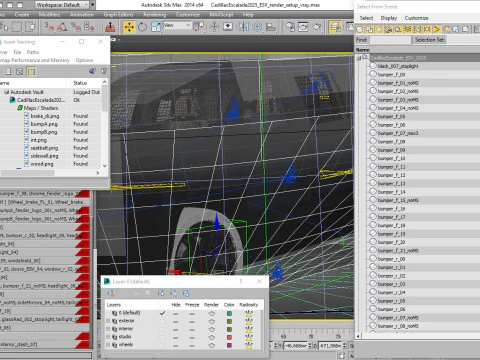Make interior the current layer via its checkbox
The height and width of the screenshot is (360, 480).
coord(162,329)
